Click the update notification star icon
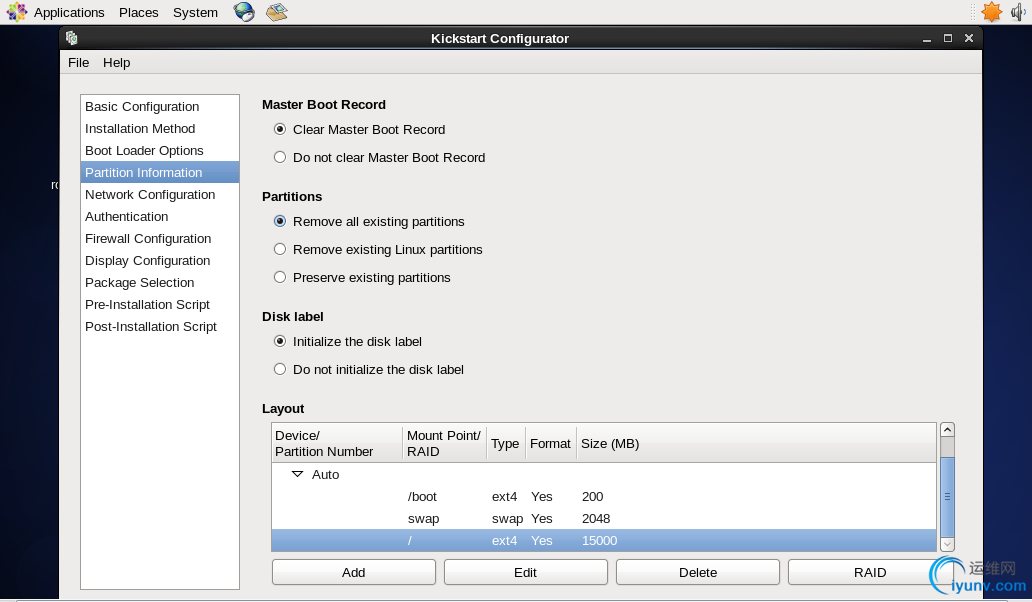Screen dimensions: 1032x602 [991, 12]
